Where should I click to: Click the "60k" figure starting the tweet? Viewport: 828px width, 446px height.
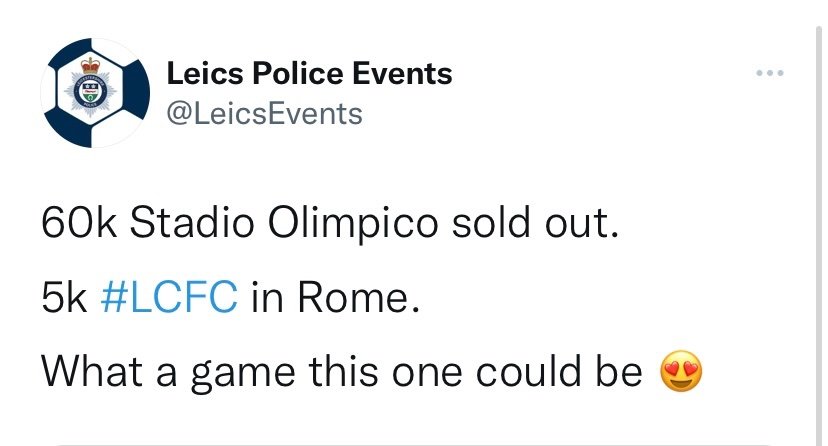pyautogui.click(x=79, y=222)
